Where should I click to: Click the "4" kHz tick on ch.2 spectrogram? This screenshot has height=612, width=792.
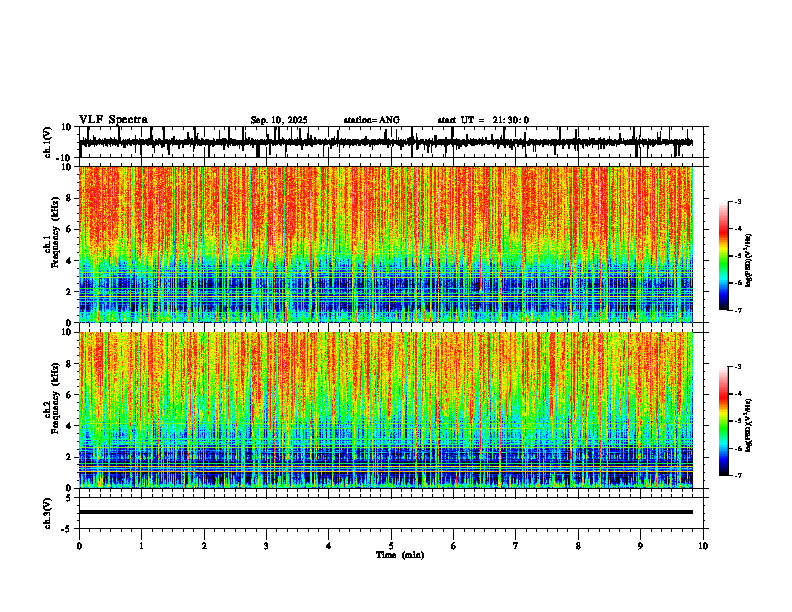pos(70,426)
